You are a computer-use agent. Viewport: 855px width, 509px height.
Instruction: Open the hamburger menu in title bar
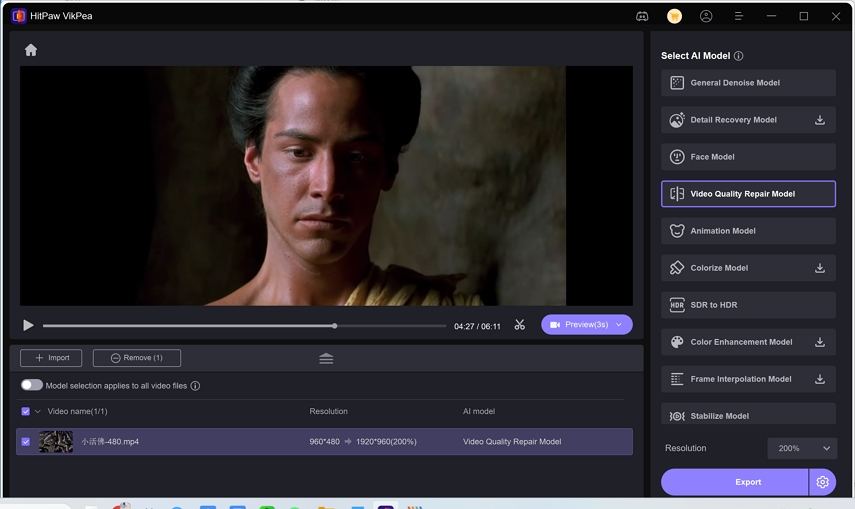pos(738,16)
